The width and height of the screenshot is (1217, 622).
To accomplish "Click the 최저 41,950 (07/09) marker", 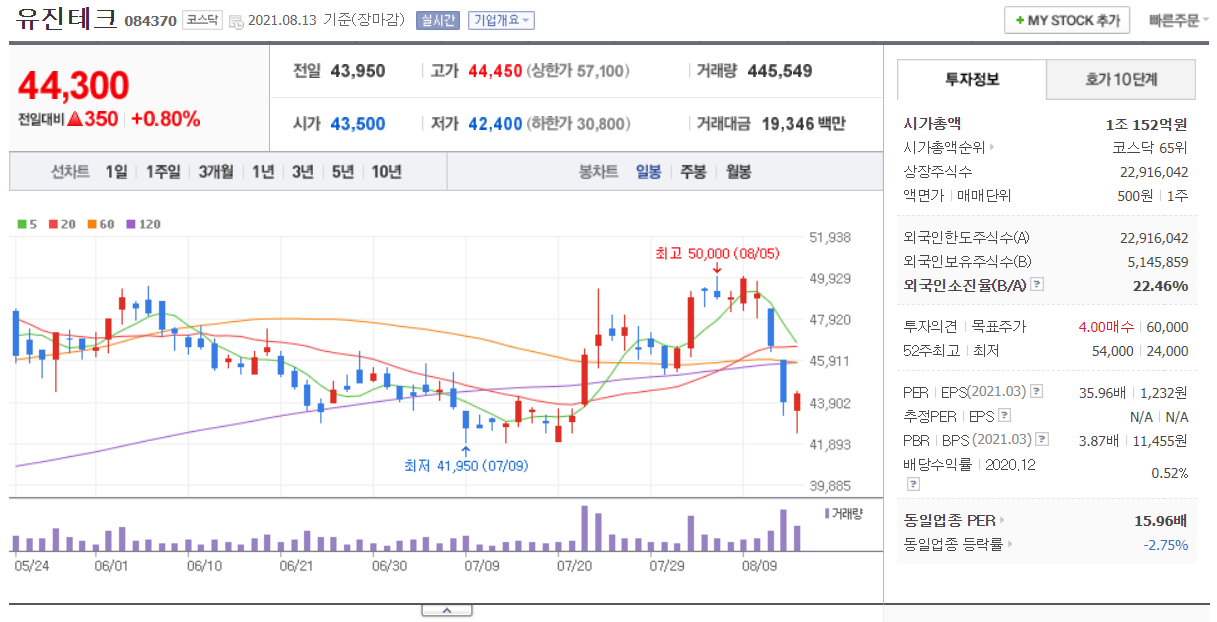I will coord(466,466).
